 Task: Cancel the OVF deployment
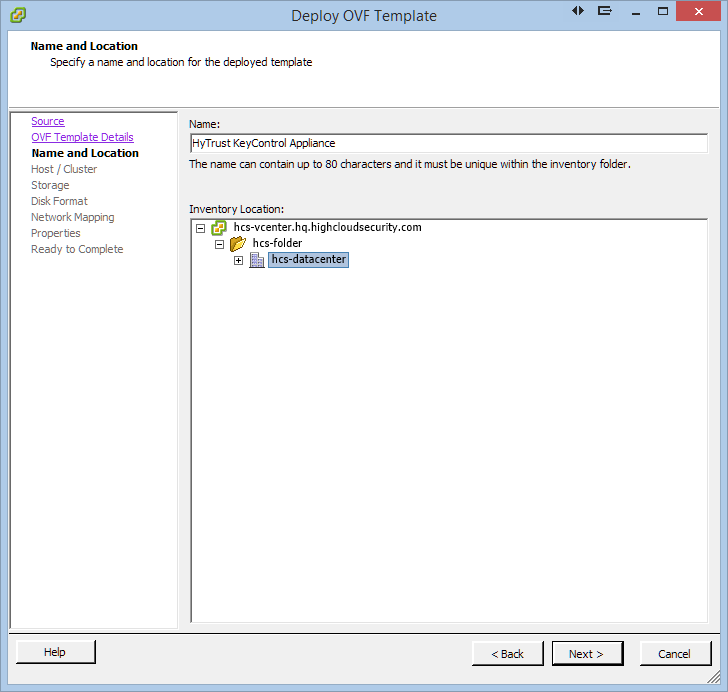(x=675, y=654)
